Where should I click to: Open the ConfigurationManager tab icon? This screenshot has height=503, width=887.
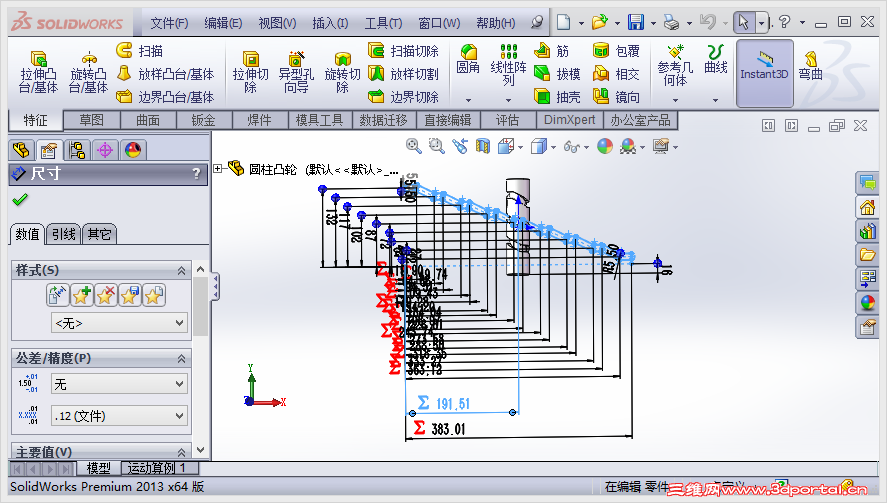(x=77, y=150)
